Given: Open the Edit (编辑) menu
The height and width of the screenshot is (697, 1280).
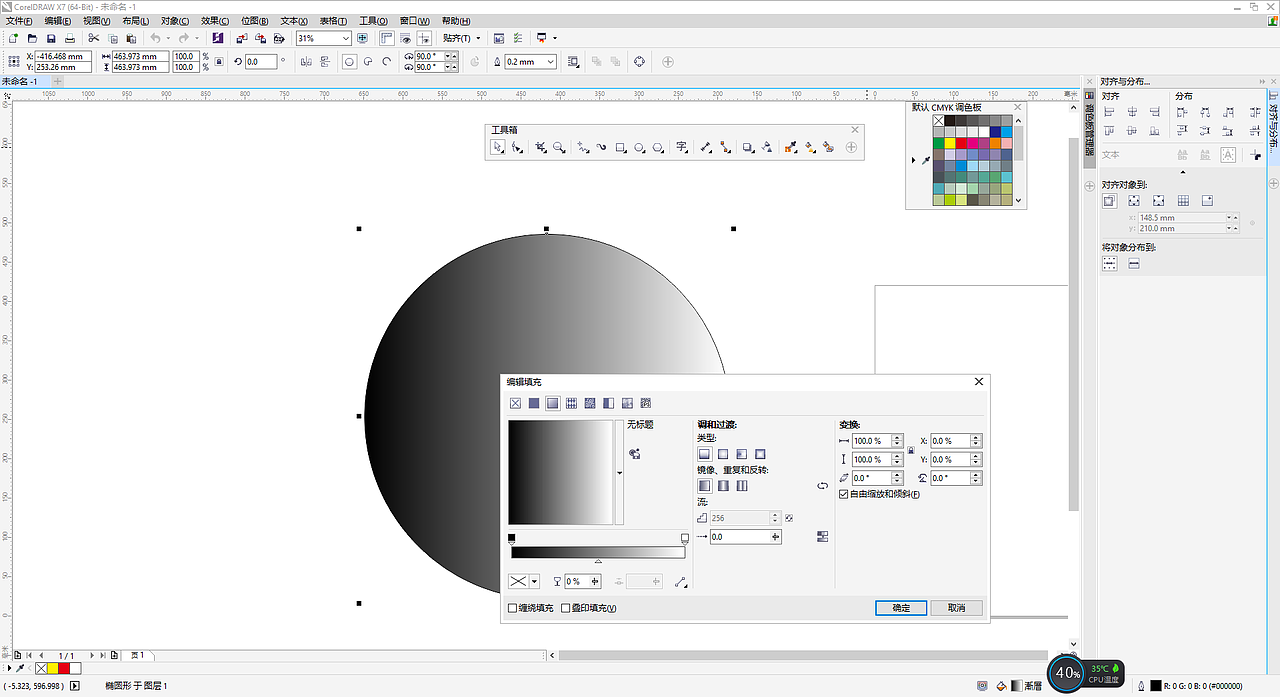Looking at the screenshot, I should pos(59,21).
